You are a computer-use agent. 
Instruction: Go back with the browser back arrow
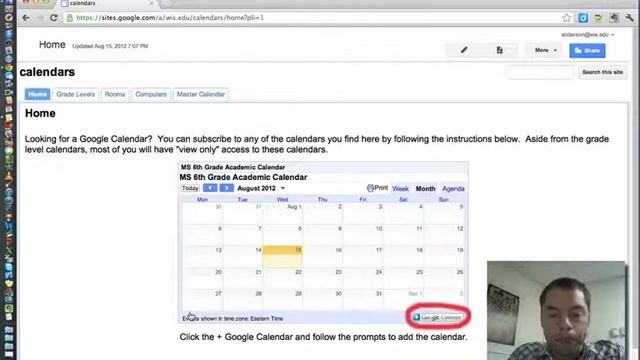(x=26, y=18)
